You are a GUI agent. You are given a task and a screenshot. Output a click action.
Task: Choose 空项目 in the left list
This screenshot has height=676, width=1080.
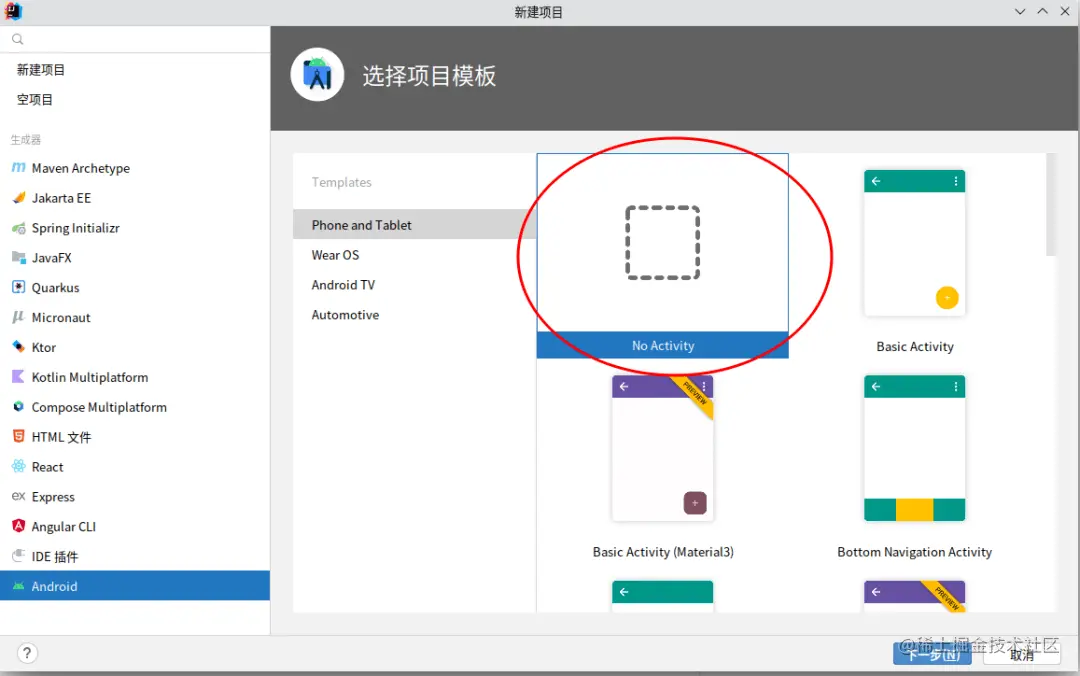pos(34,99)
